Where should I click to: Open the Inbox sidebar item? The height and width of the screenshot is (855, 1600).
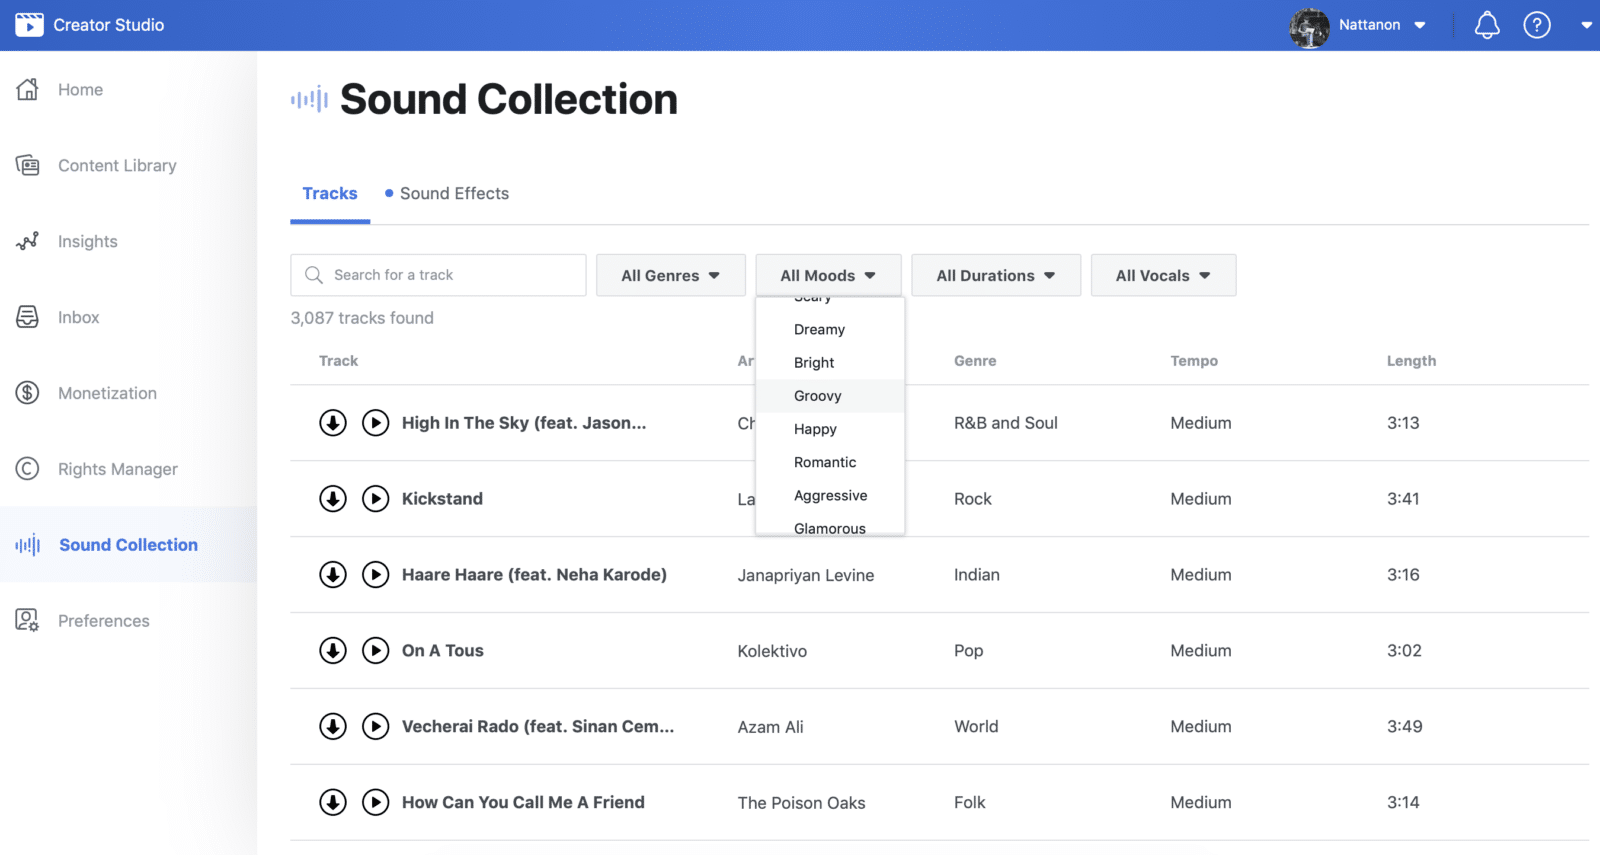click(x=78, y=318)
